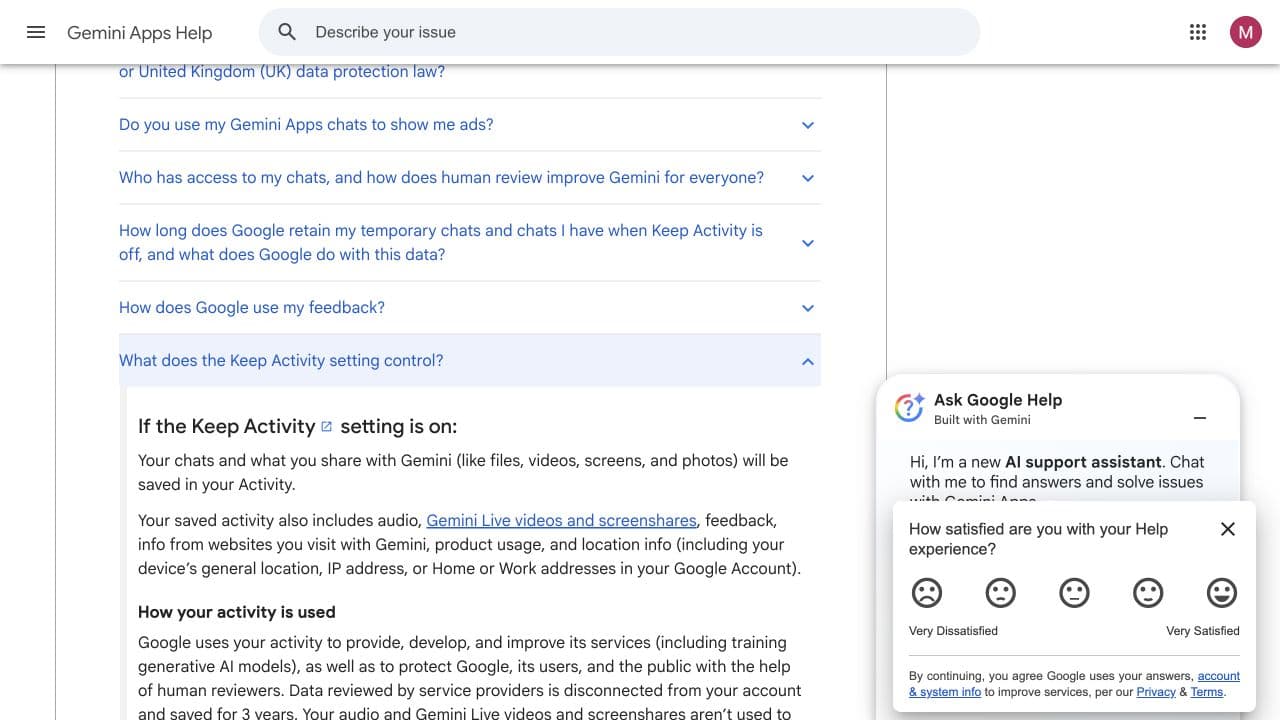The height and width of the screenshot is (720, 1280).
Task: Expand the feedback question chevron
Action: tap(808, 308)
